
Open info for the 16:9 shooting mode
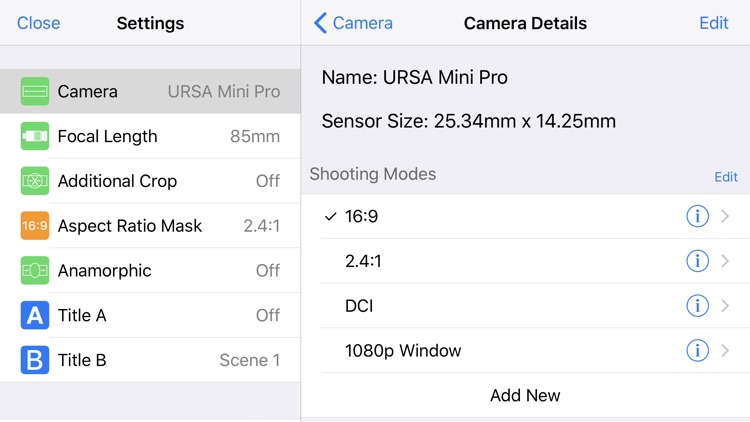(x=697, y=216)
